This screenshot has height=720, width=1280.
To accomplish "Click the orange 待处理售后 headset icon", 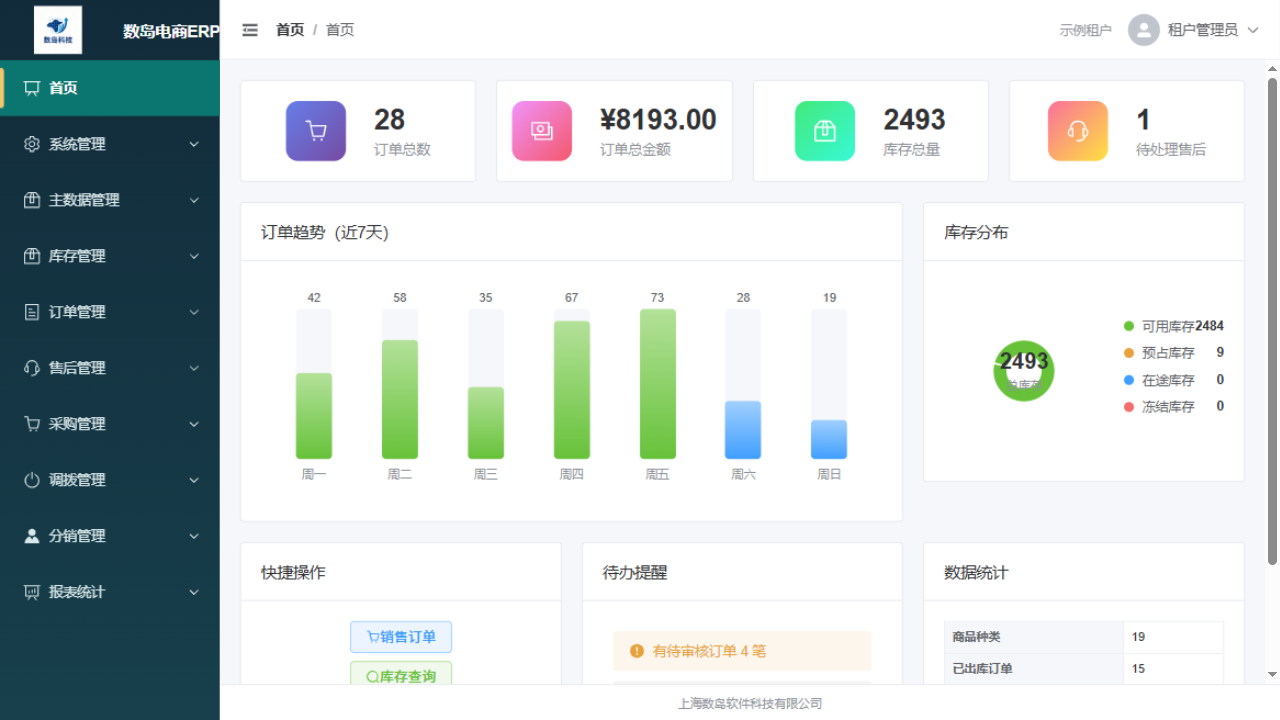I will pos(1078,131).
